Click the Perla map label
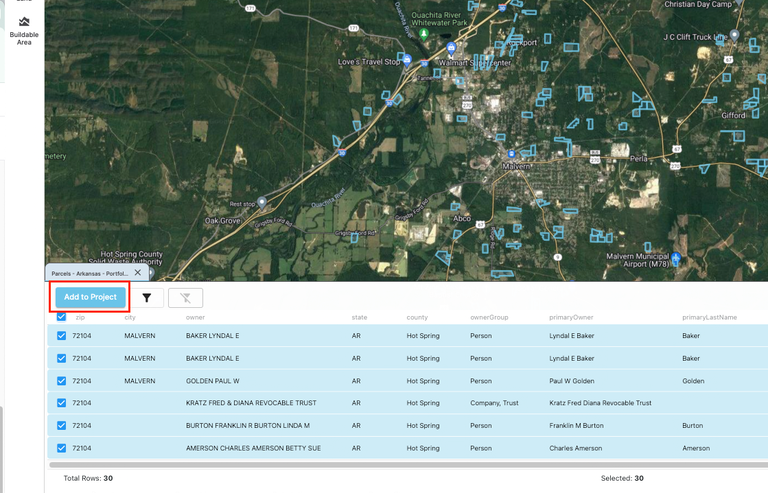Viewport: 768px width, 493px height. coord(638,159)
